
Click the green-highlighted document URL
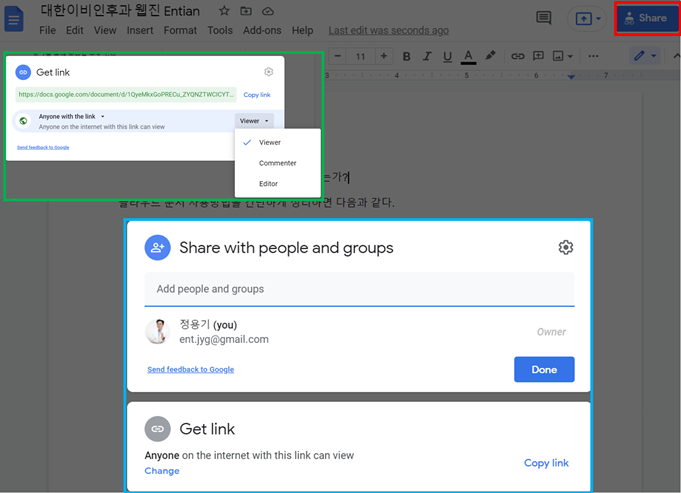click(126, 94)
